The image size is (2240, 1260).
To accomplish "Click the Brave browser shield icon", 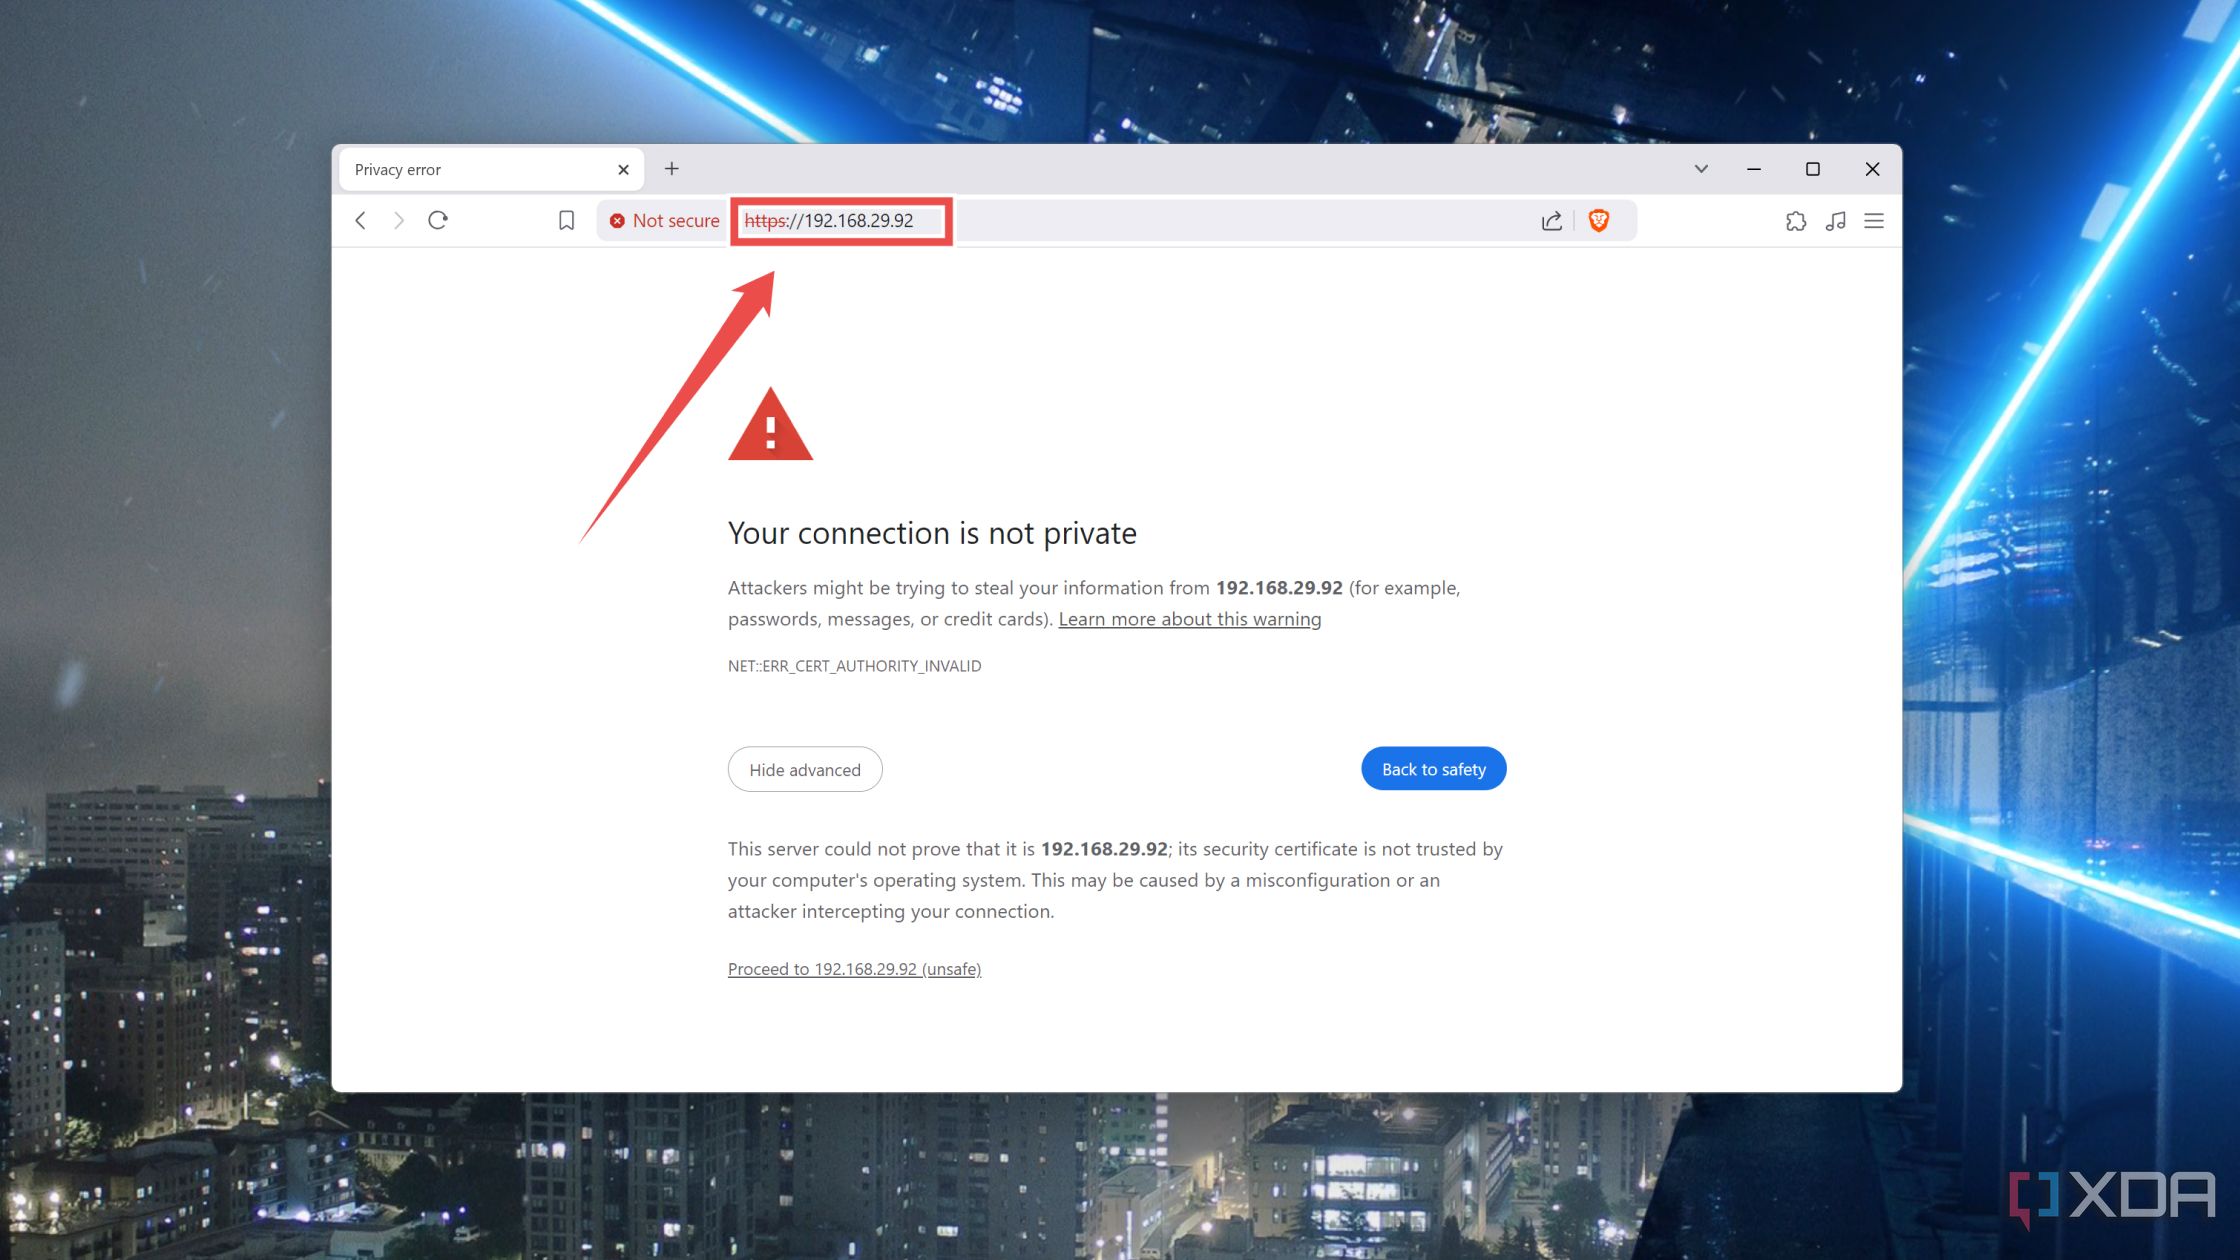I will 1602,220.
